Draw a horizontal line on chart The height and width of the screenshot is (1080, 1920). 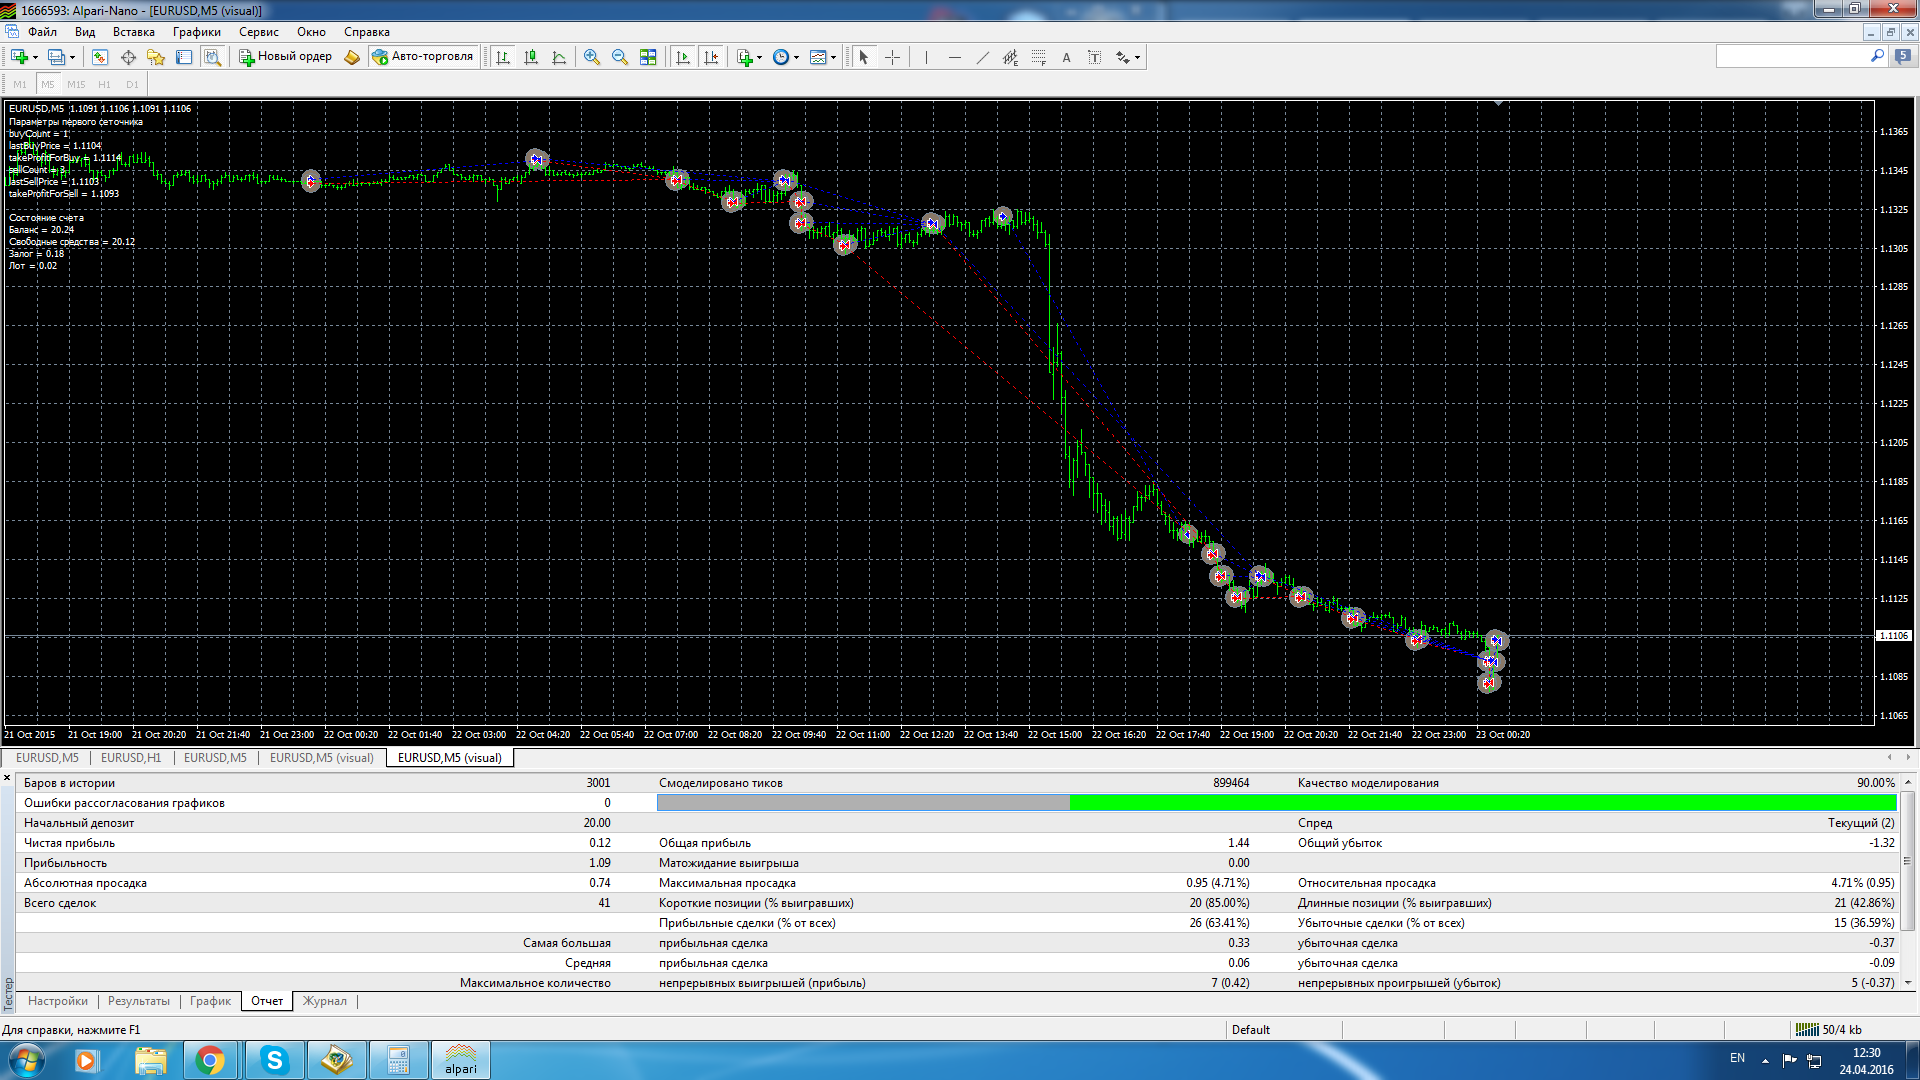[954, 57]
